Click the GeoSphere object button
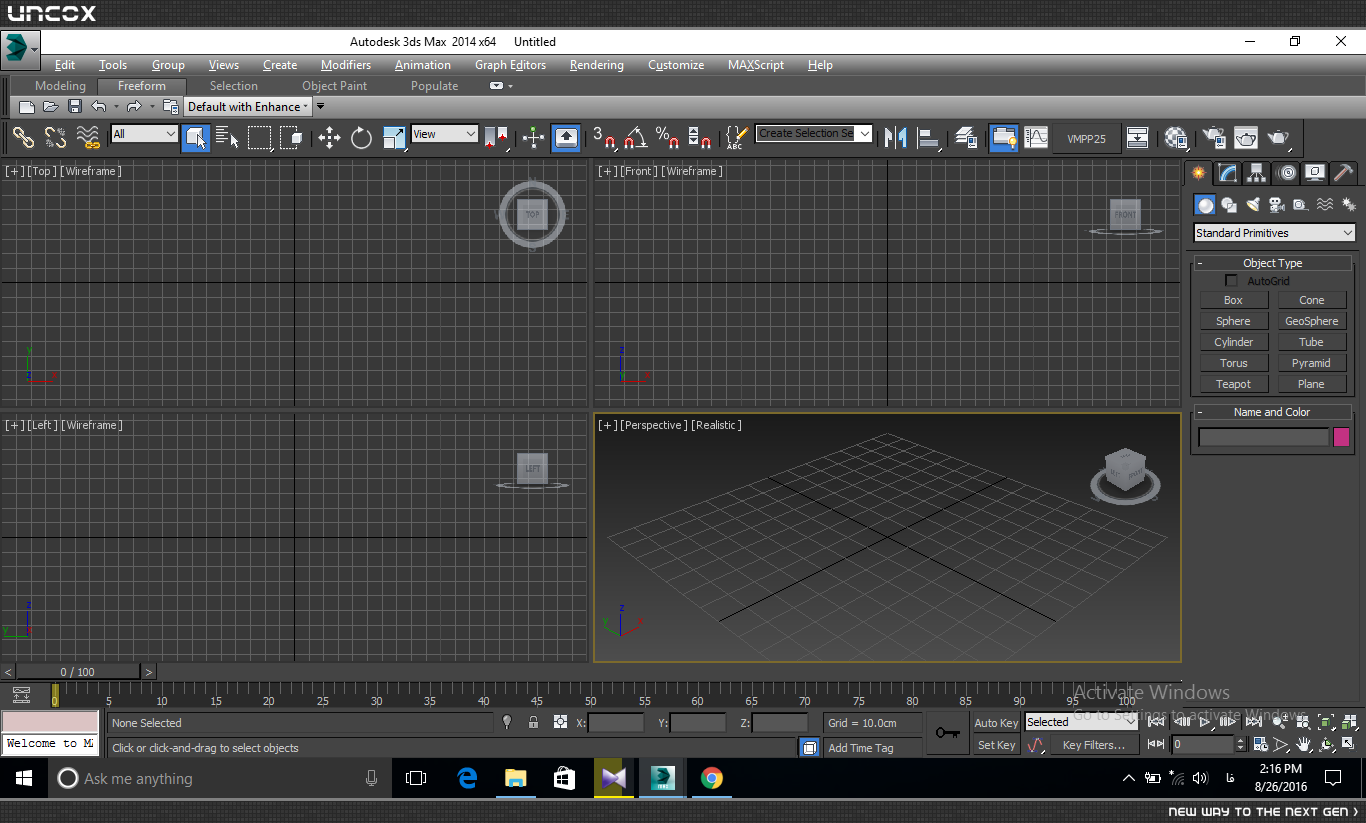The height and width of the screenshot is (823, 1366). 1311,321
